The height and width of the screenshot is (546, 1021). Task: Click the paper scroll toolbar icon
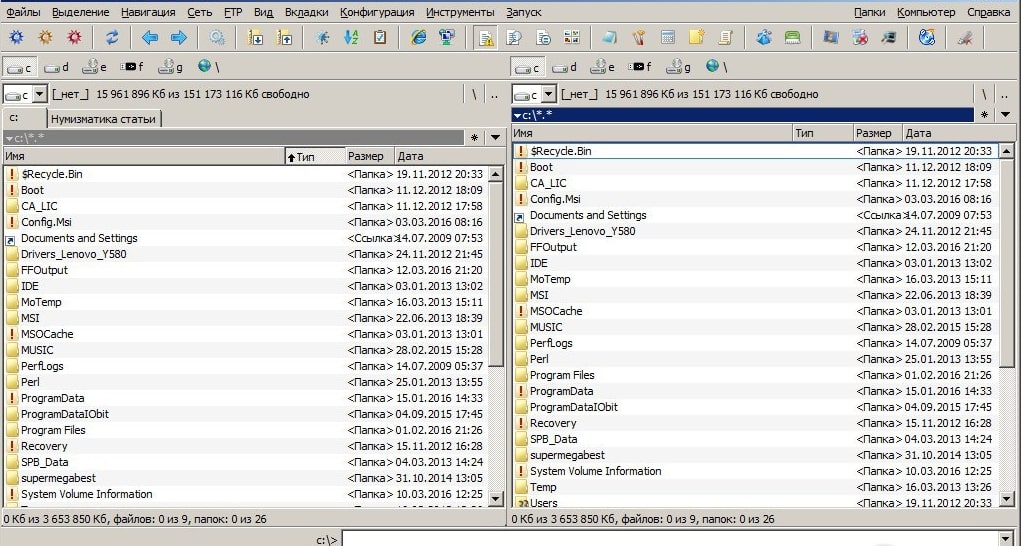[725, 38]
